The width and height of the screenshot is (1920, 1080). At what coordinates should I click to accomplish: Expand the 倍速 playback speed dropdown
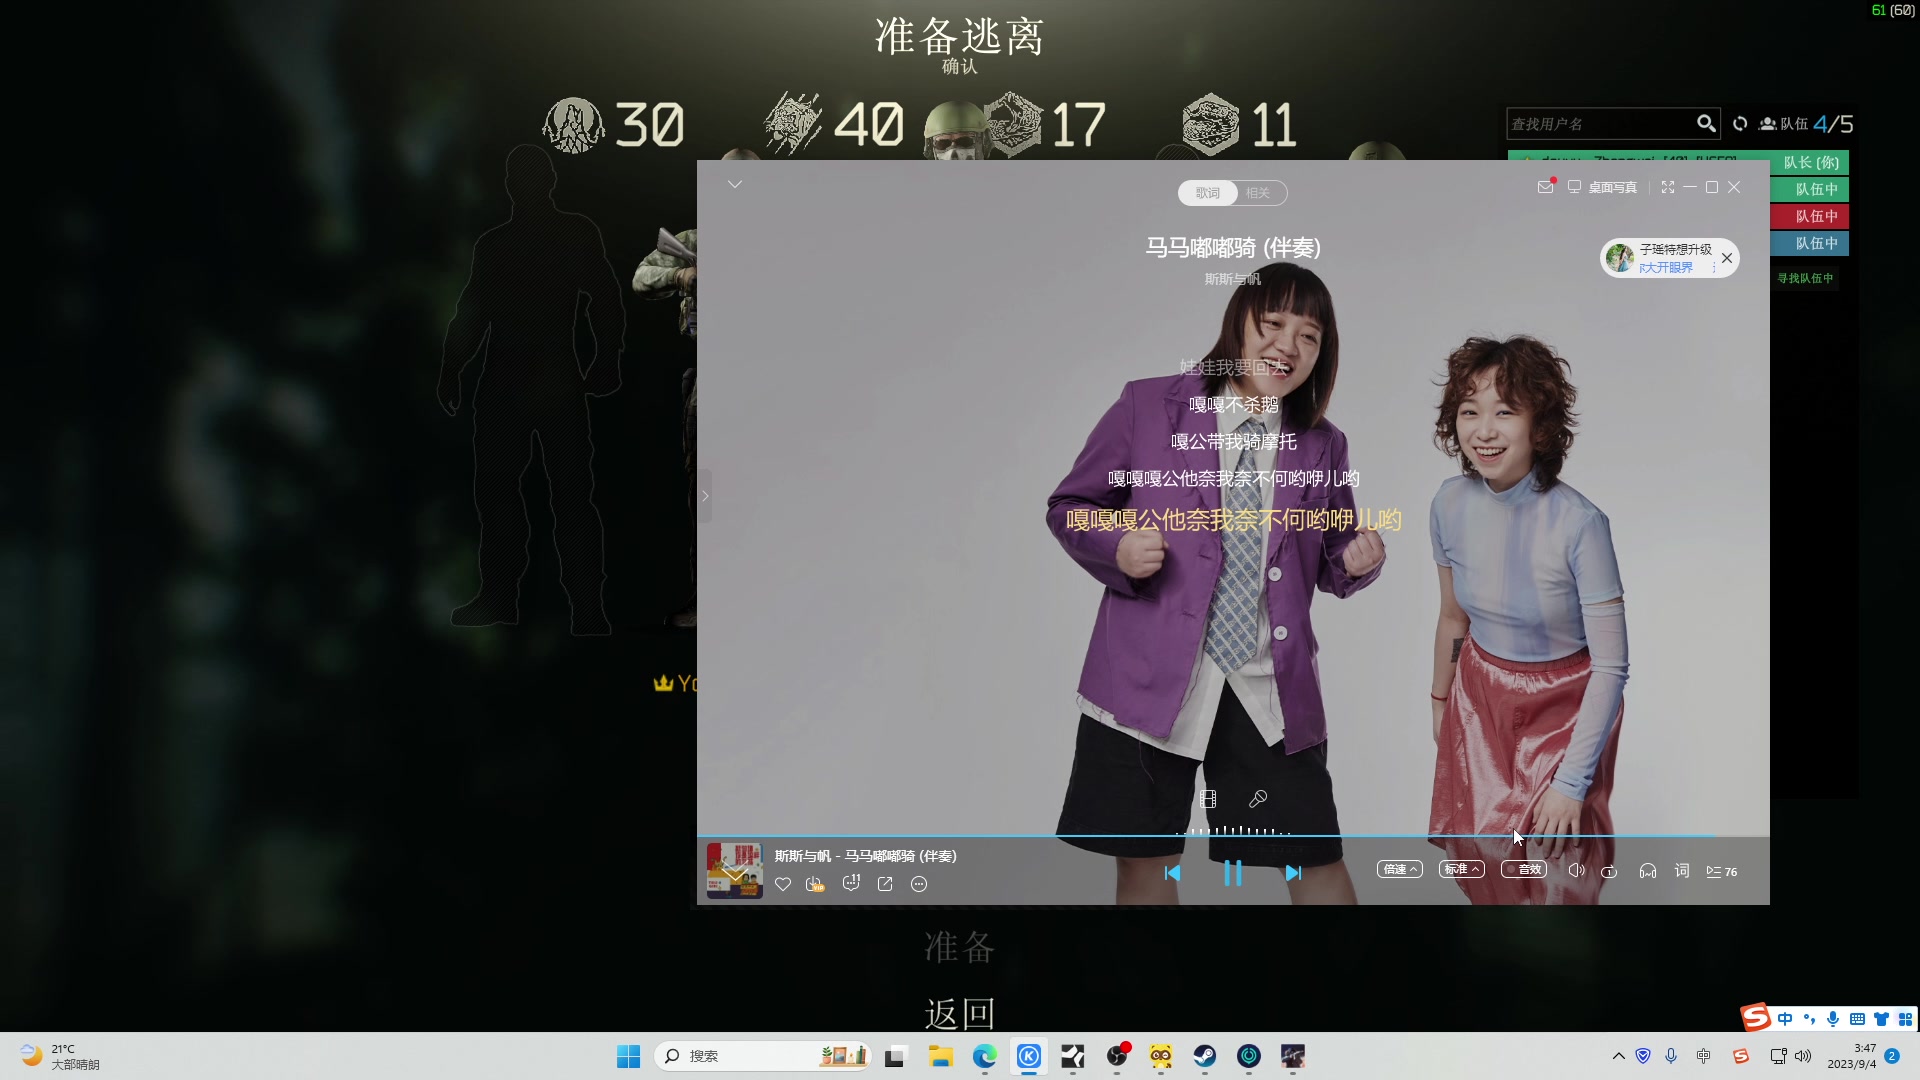[x=1399, y=870]
